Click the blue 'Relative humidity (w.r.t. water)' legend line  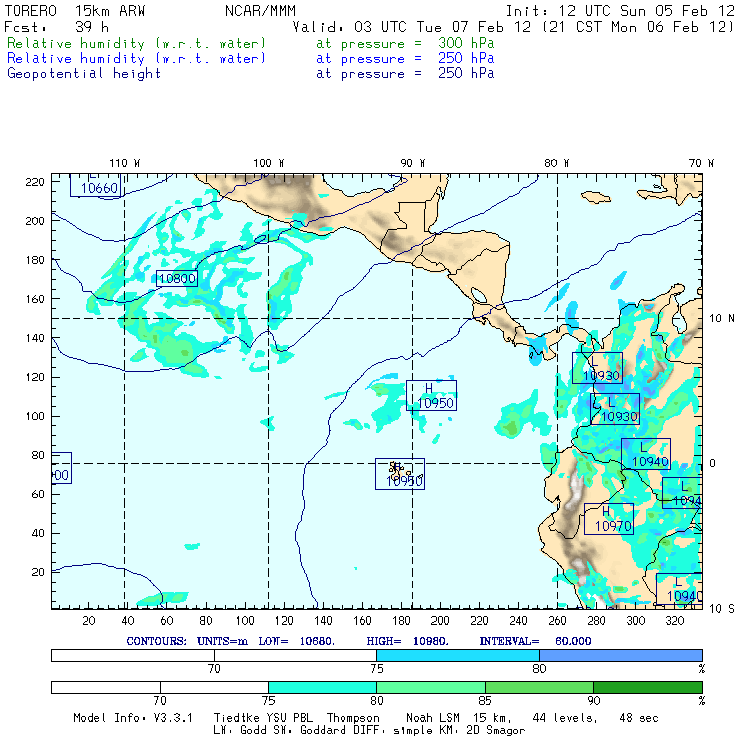(x=136, y=59)
